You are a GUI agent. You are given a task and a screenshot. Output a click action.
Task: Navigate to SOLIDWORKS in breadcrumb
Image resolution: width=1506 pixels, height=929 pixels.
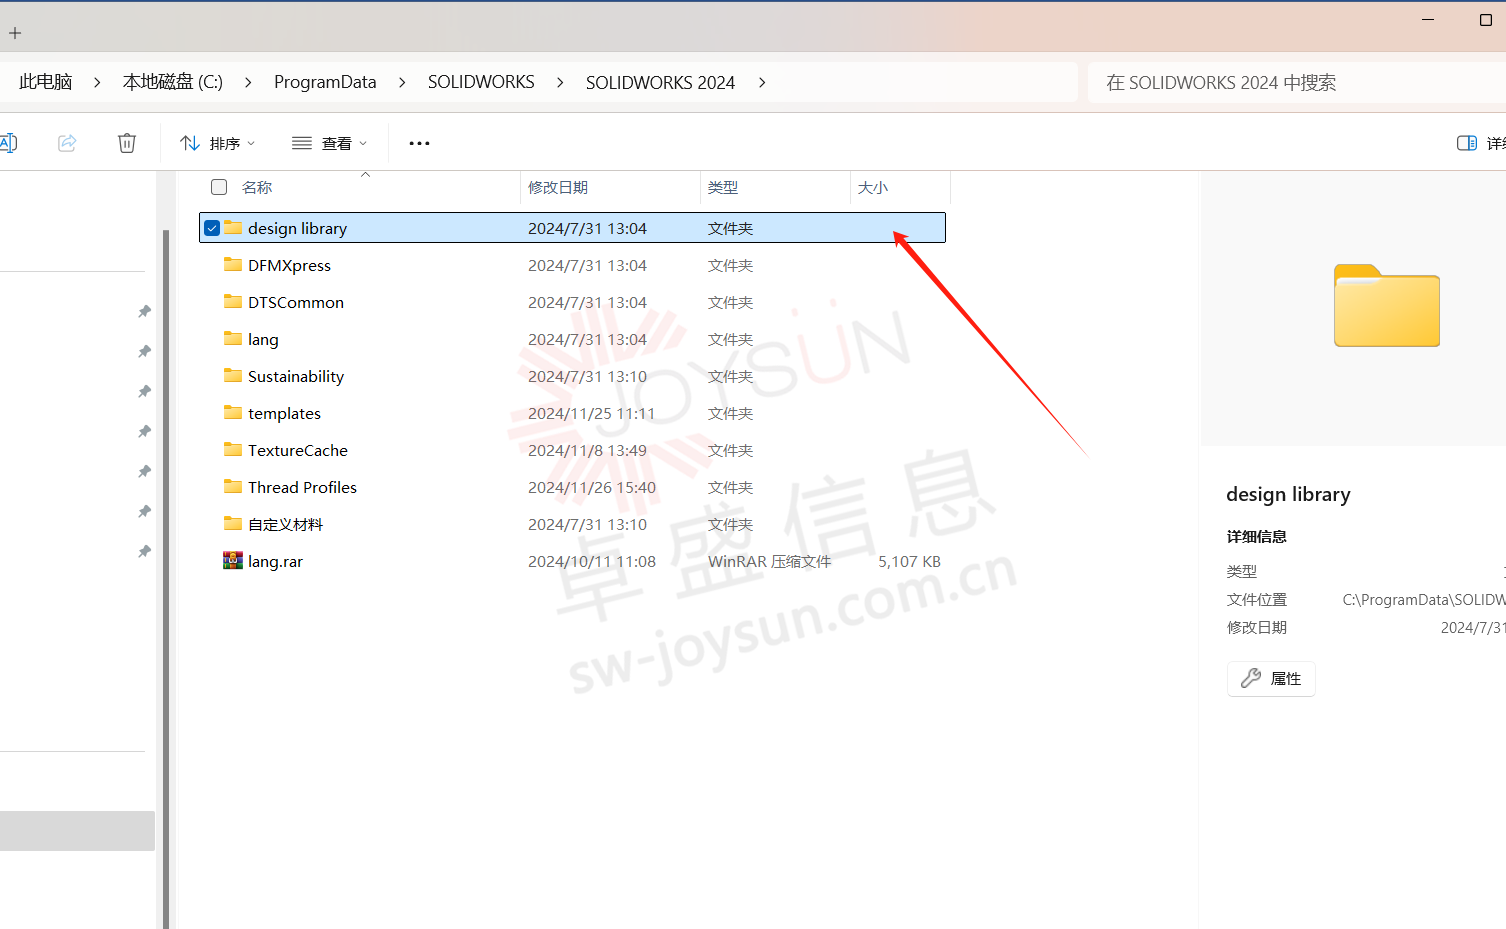click(481, 82)
